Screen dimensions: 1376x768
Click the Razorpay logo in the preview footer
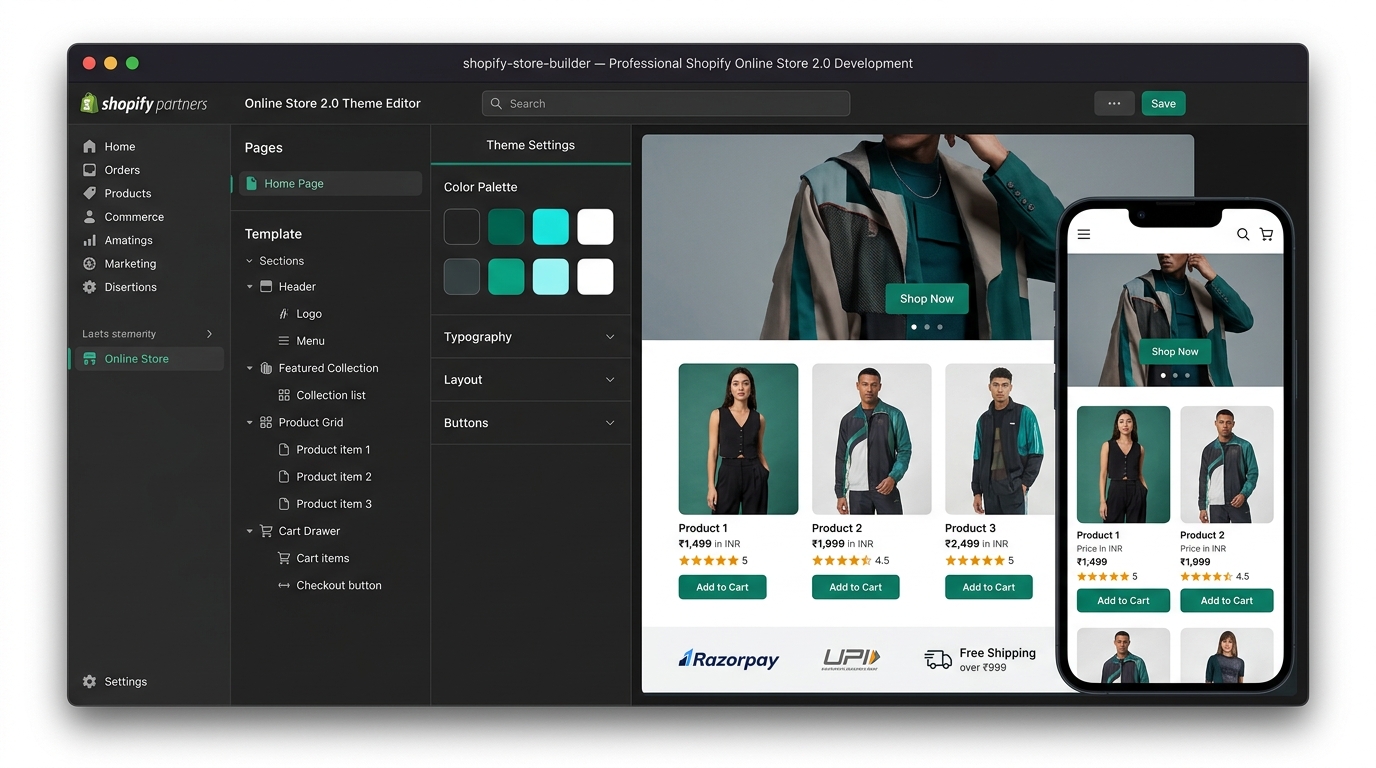click(729, 659)
